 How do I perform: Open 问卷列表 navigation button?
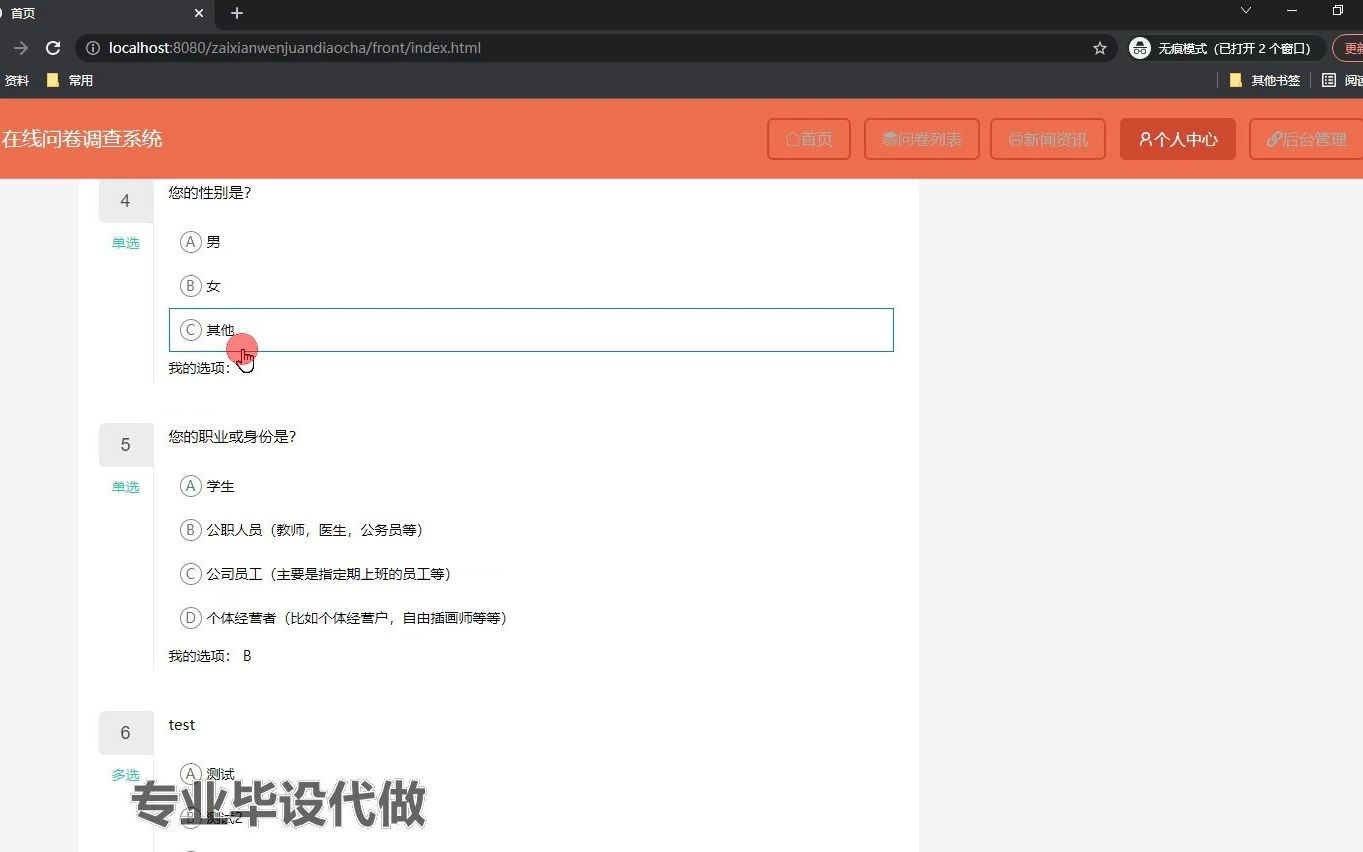pos(922,139)
